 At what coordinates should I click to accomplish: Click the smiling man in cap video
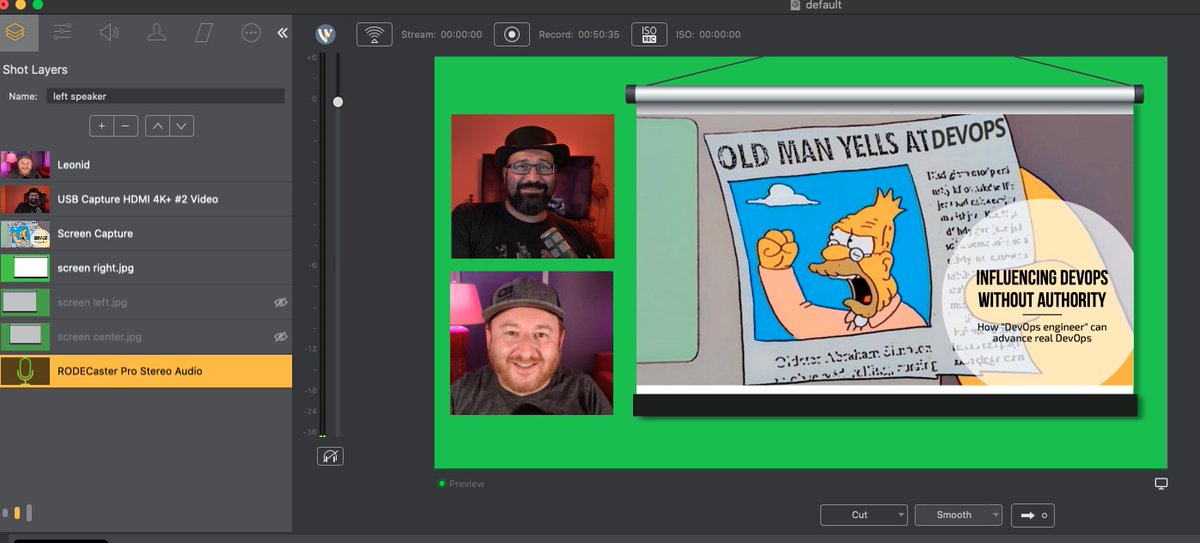point(532,343)
